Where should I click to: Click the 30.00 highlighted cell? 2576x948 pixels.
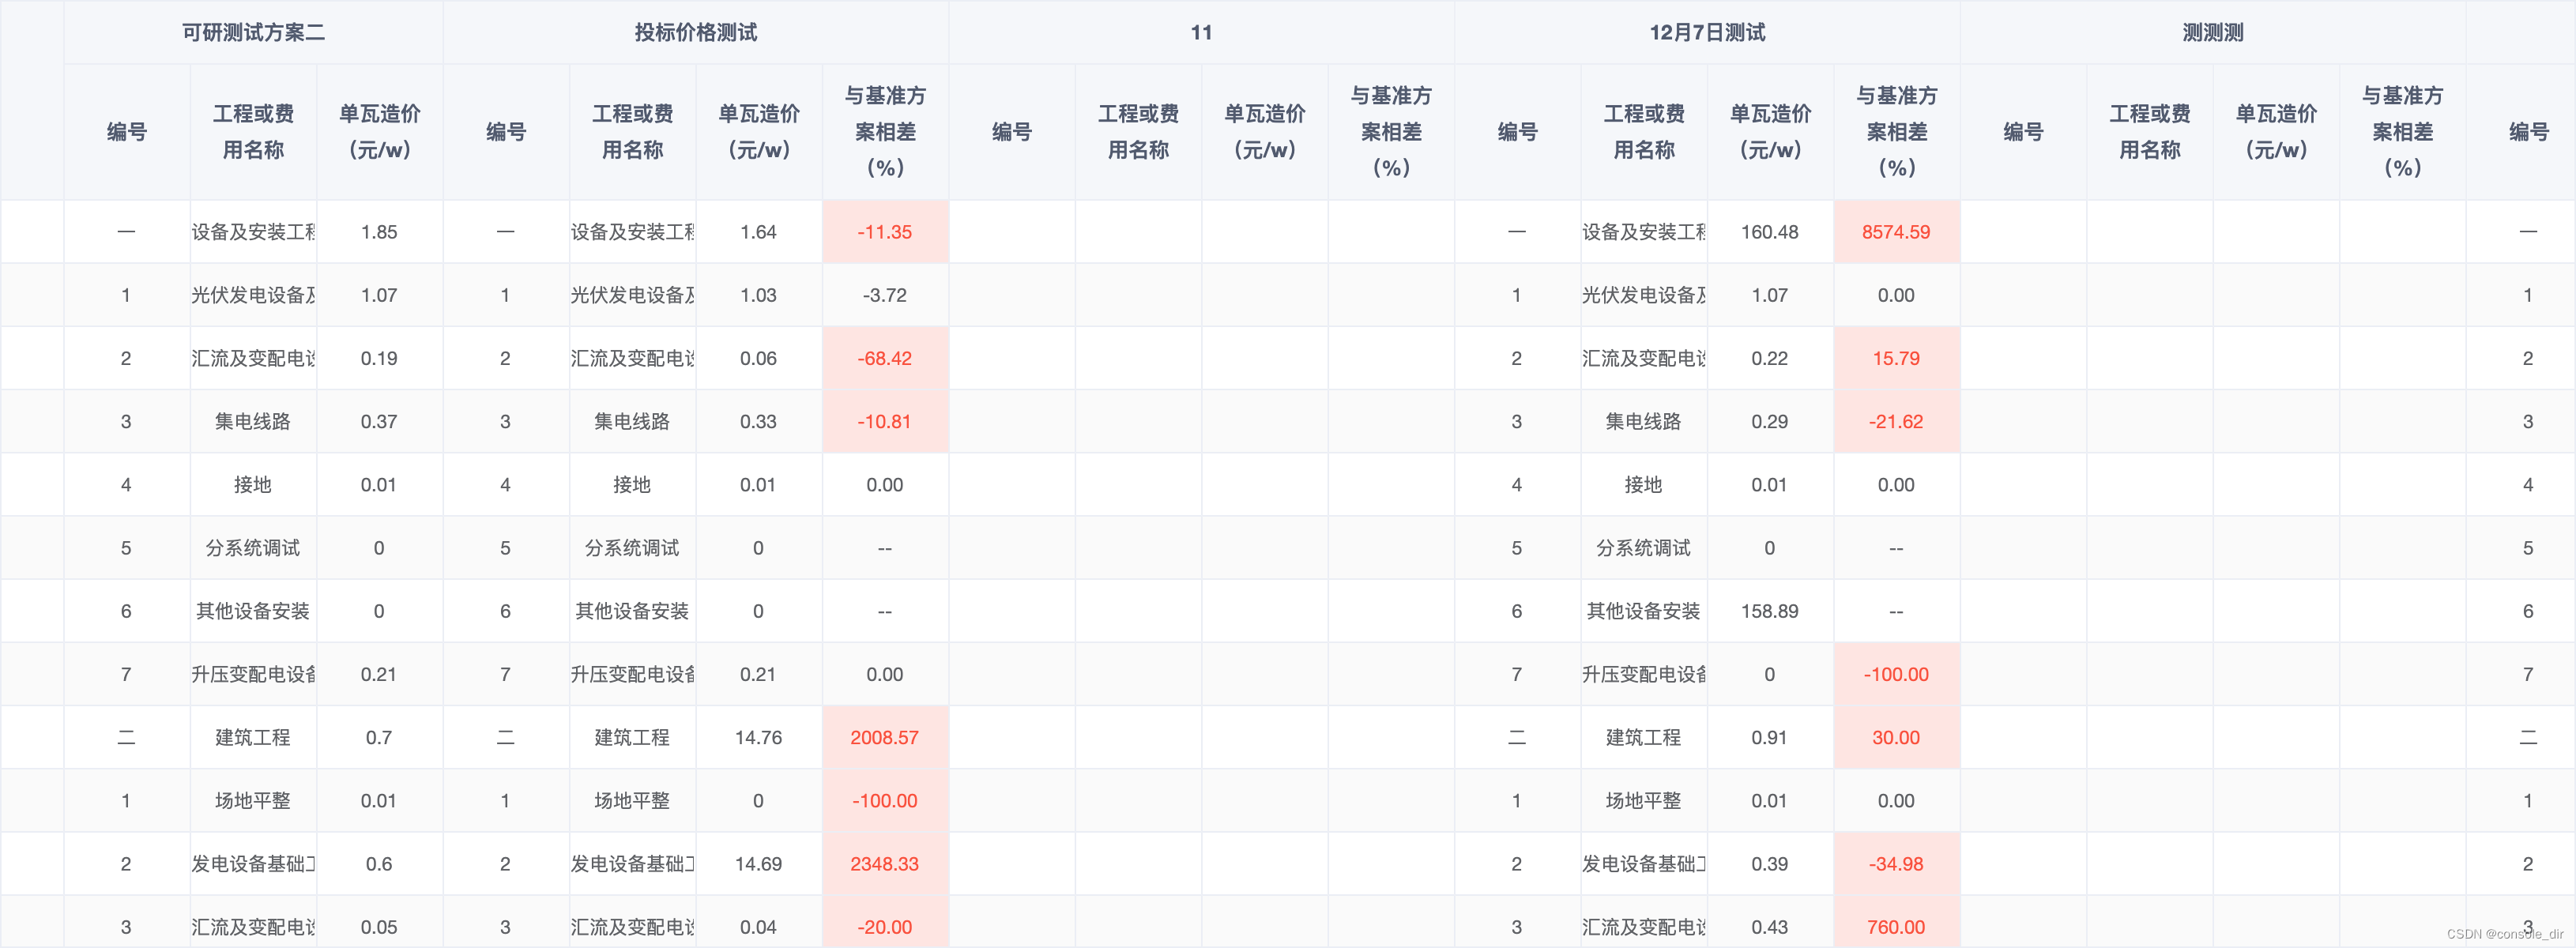pyautogui.click(x=1895, y=738)
